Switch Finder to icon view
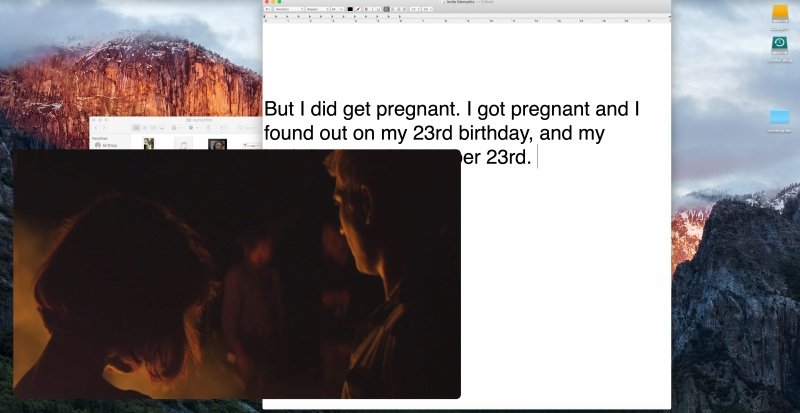The image size is (800, 413). pyautogui.click(x=137, y=128)
